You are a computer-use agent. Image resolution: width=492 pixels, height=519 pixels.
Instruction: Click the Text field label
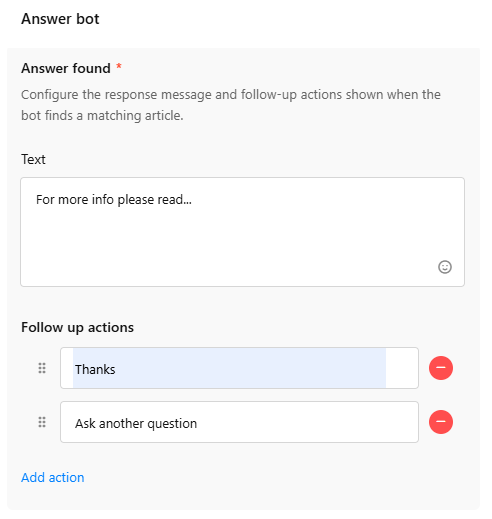click(x=33, y=159)
